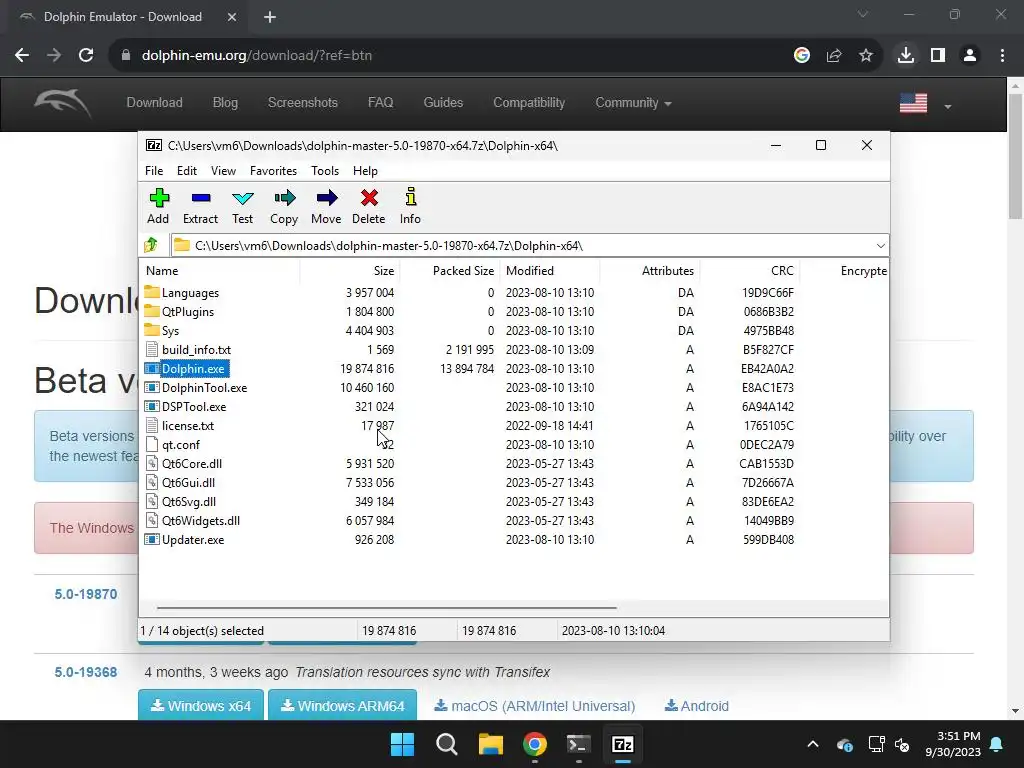Open Chrome's tab search dropdown
The image size is (1024, 768).
(x=863, y=14)
